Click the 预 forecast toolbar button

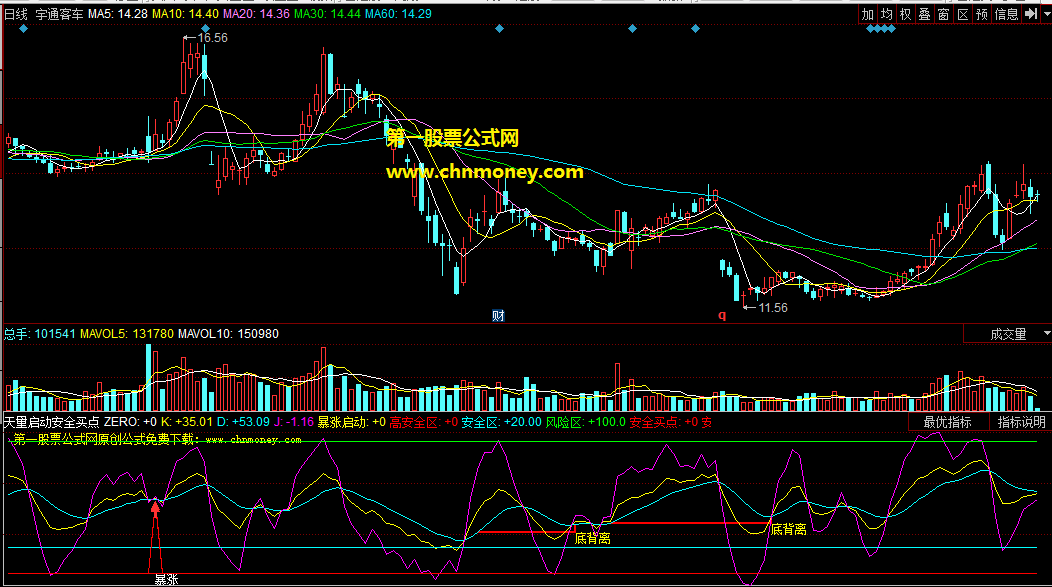[x=982, y=14]
